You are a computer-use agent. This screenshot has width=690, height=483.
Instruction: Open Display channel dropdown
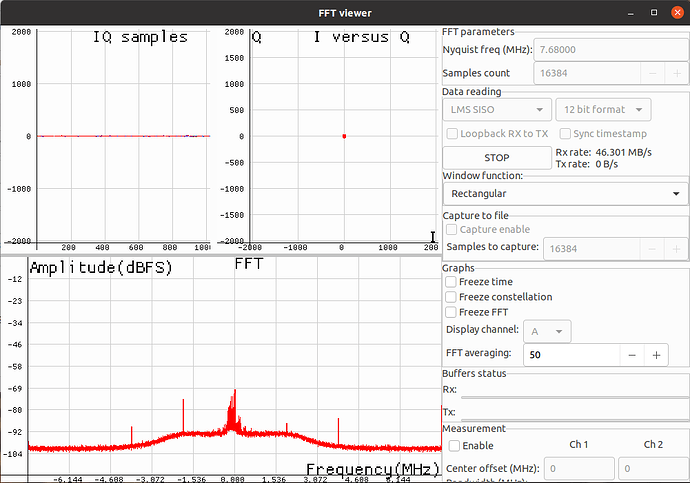tap(547, 331)
